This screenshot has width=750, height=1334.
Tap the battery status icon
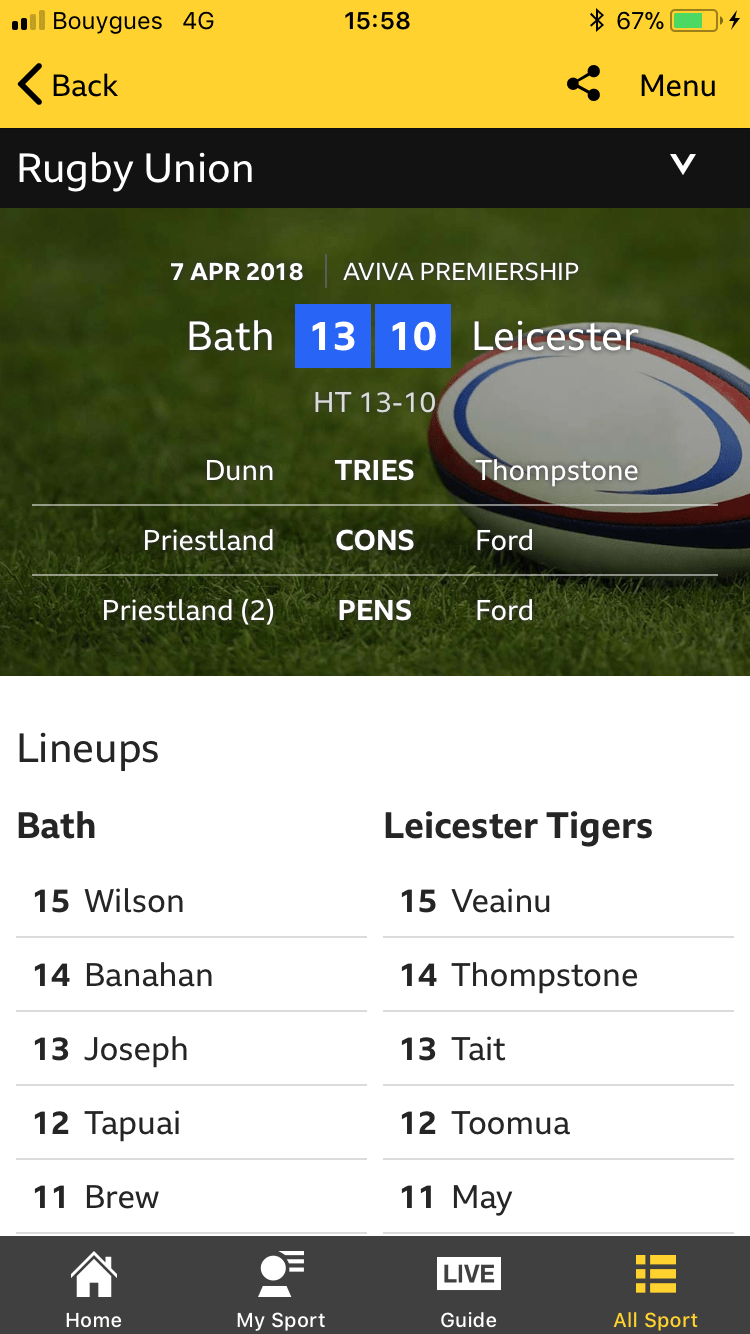pos(696,21)
